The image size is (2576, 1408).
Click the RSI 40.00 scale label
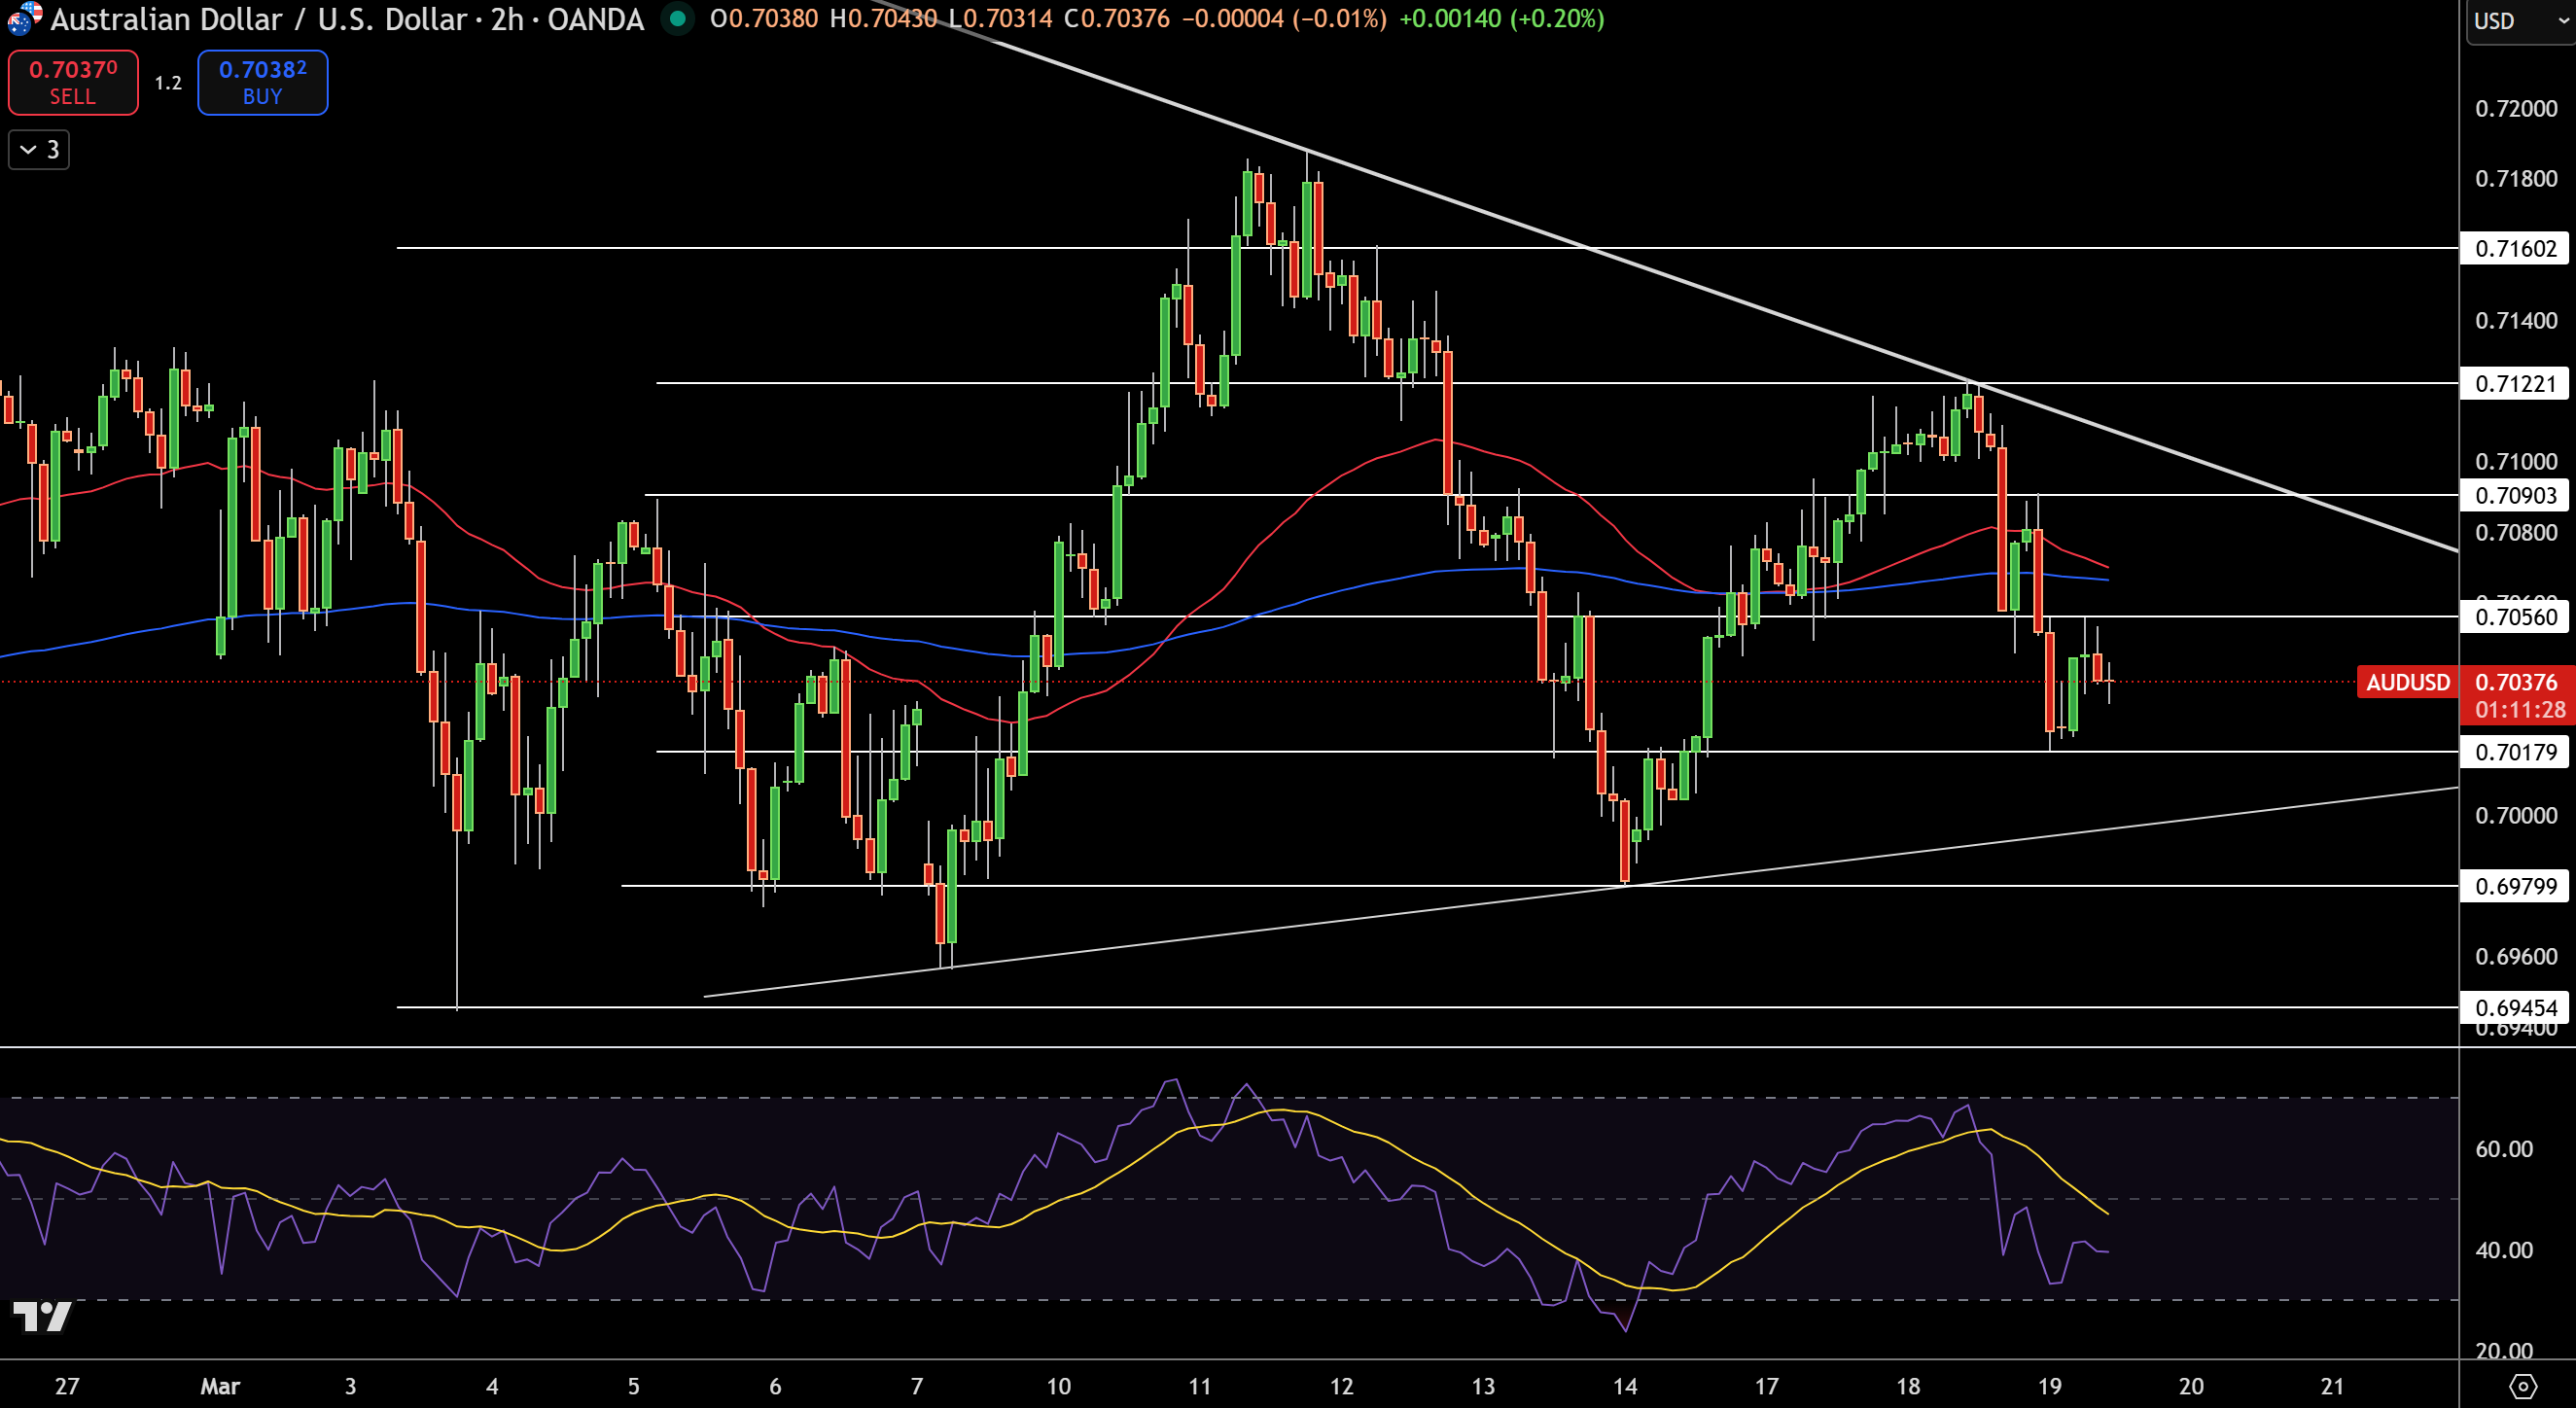pyautogui.click(x=2504, y=1250)
